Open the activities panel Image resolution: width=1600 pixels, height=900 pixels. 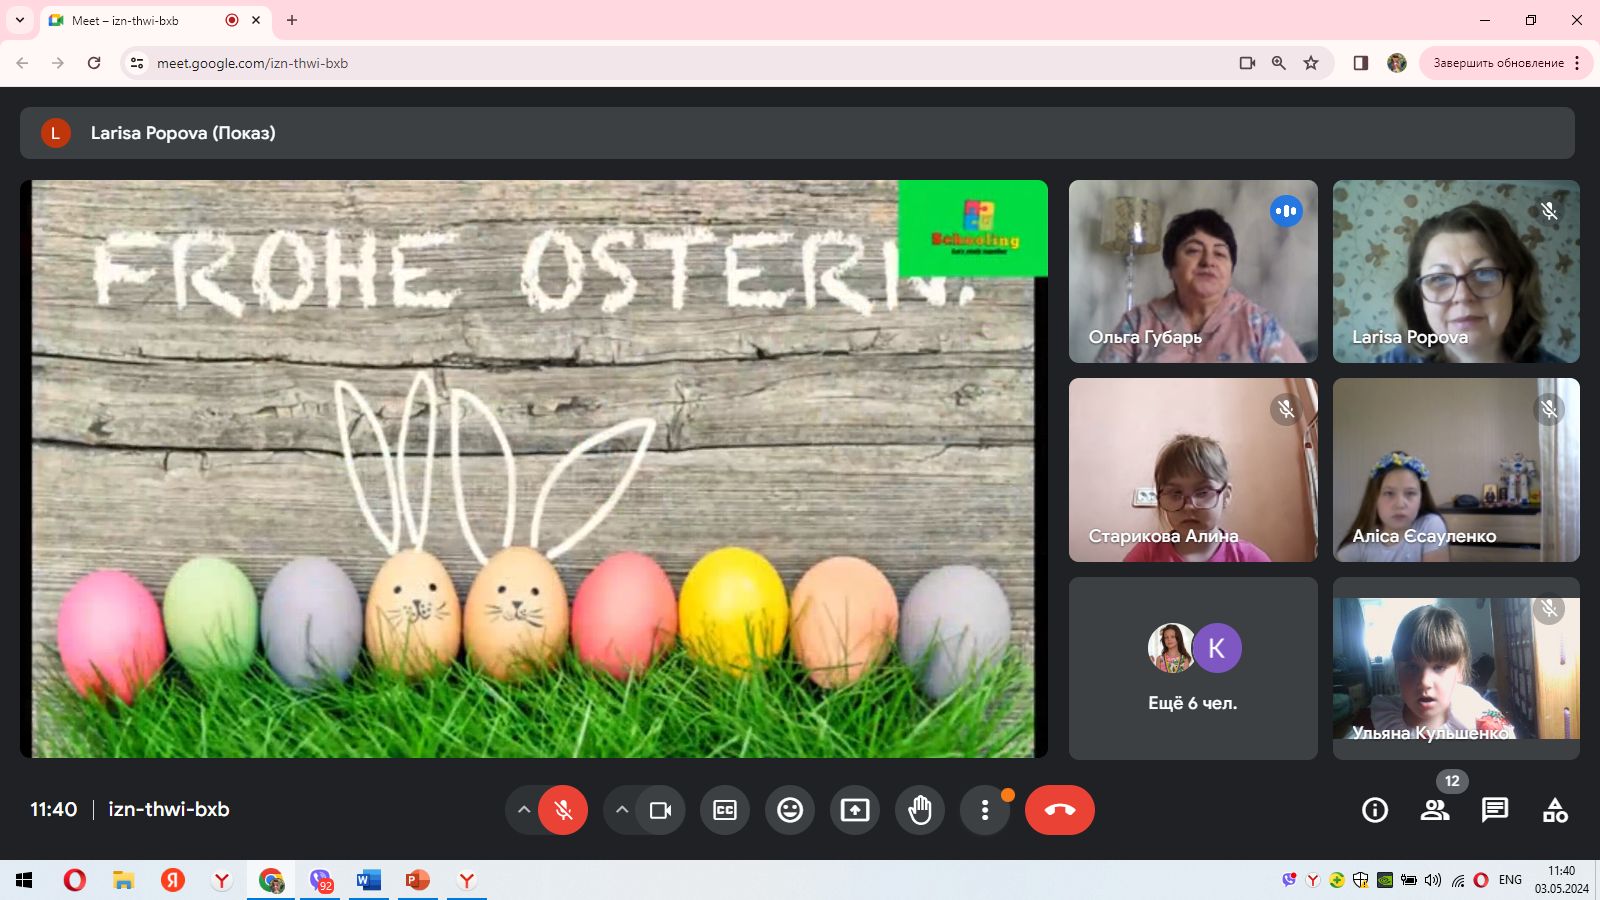pyautogui.click(x=1555, y=810)
